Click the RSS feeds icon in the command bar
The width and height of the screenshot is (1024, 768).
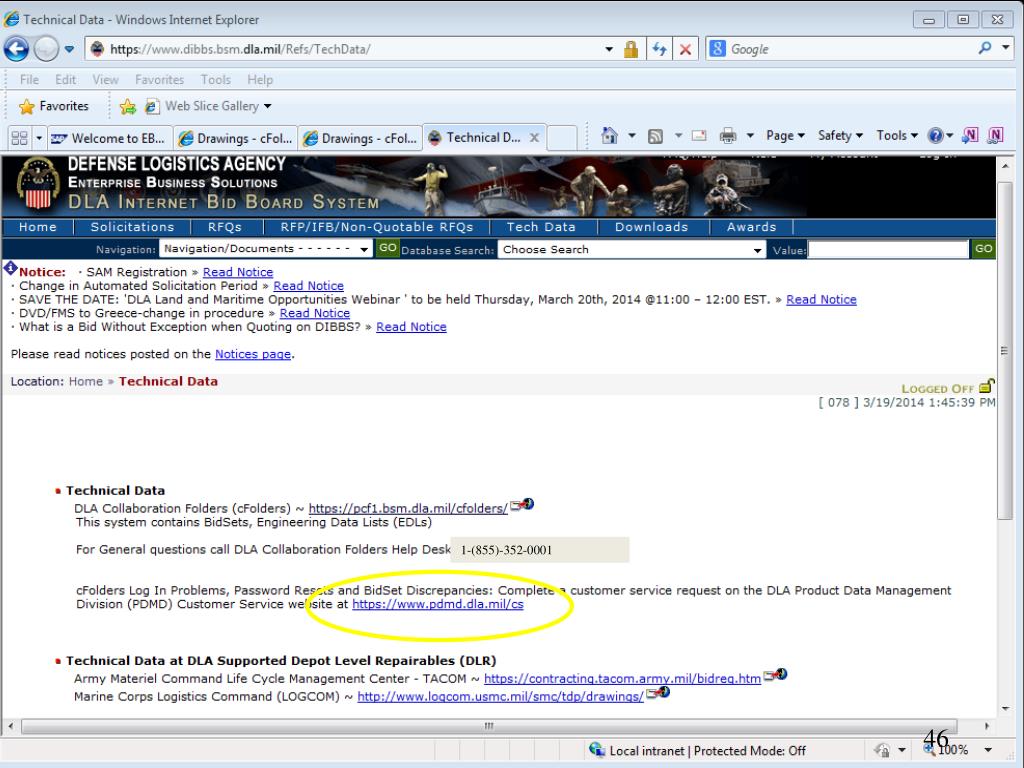(650, 136)
